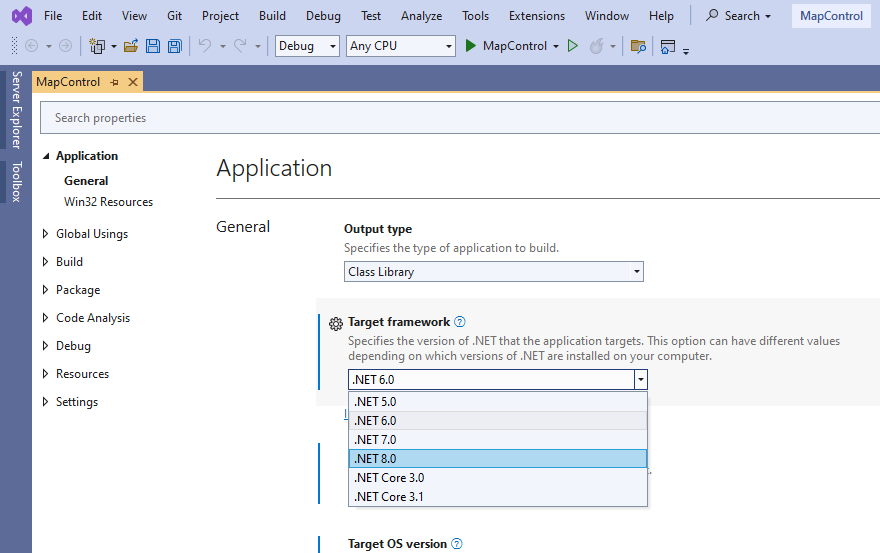This screenshot has width=880, height=553.
Task: Click the New Project toolbar icon
Action: click(x=97, y=46)
